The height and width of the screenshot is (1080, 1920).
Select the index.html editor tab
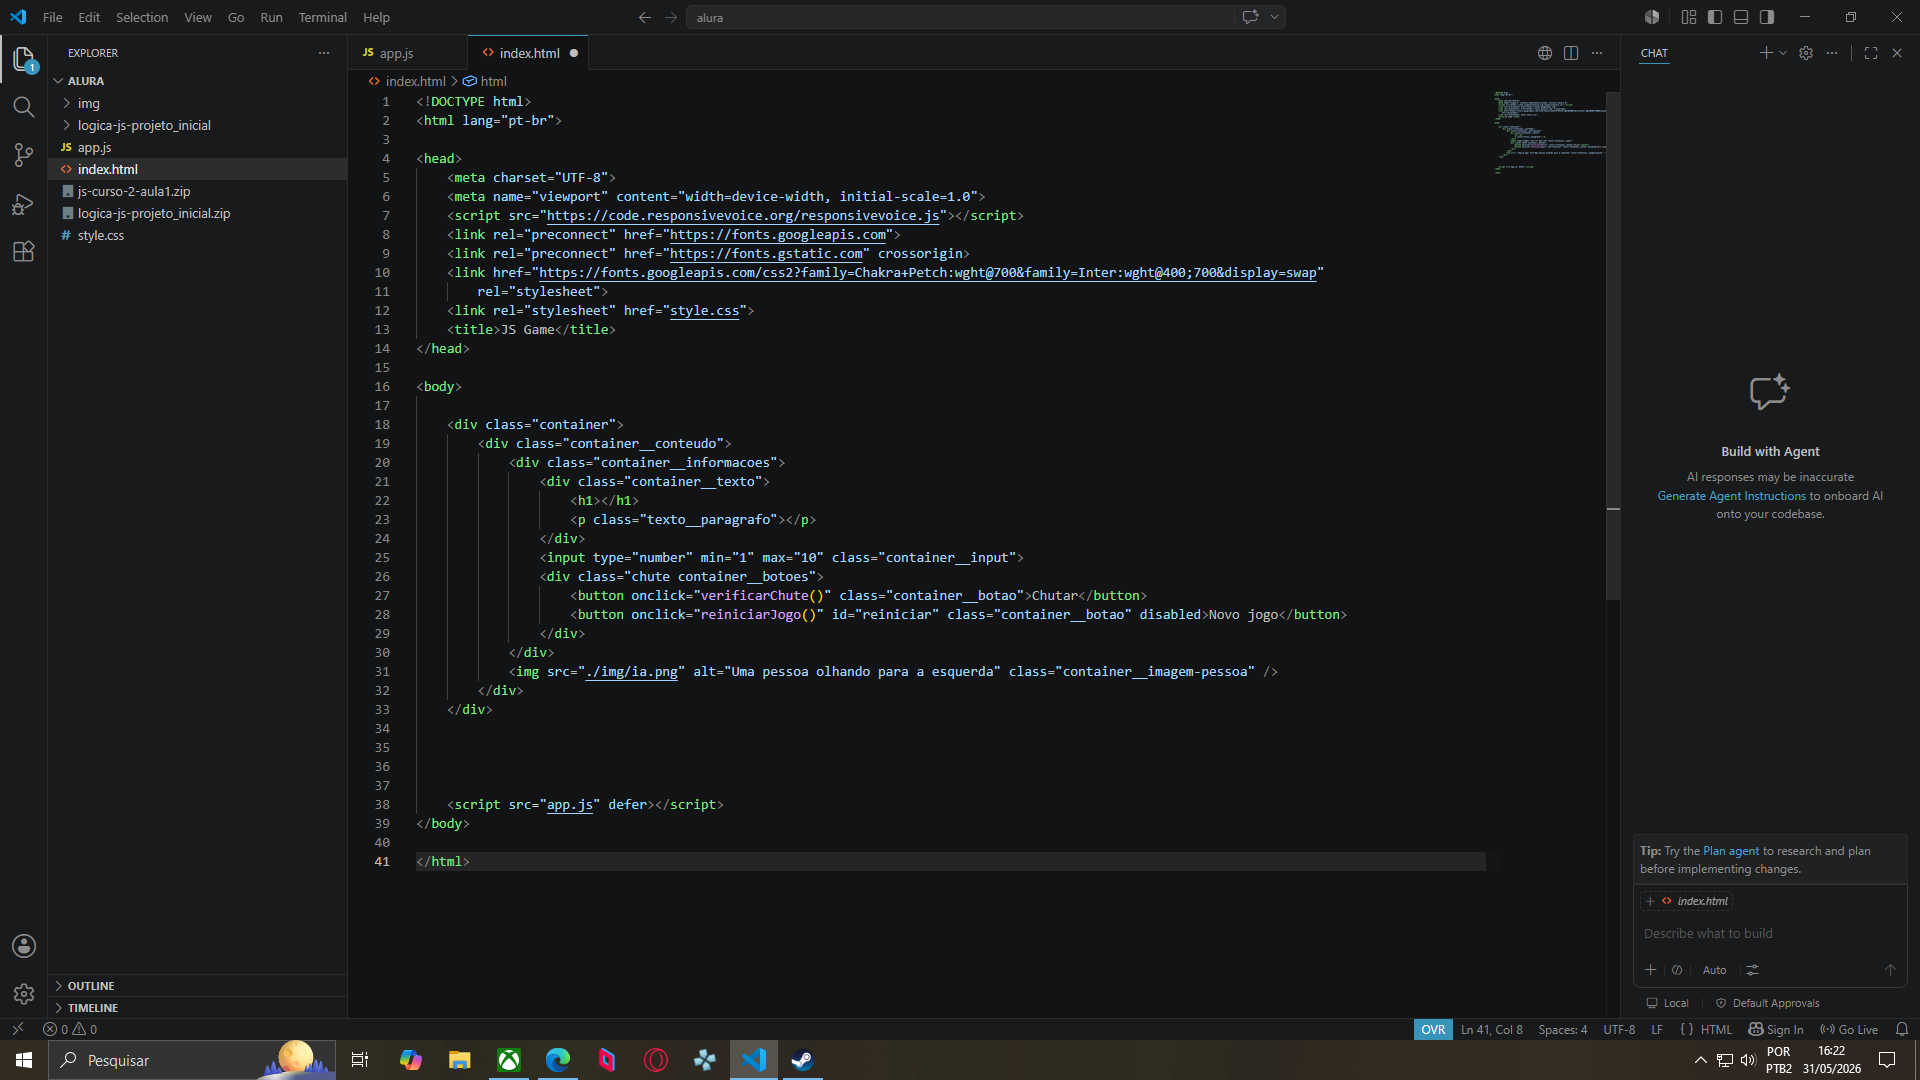(529, 53)
